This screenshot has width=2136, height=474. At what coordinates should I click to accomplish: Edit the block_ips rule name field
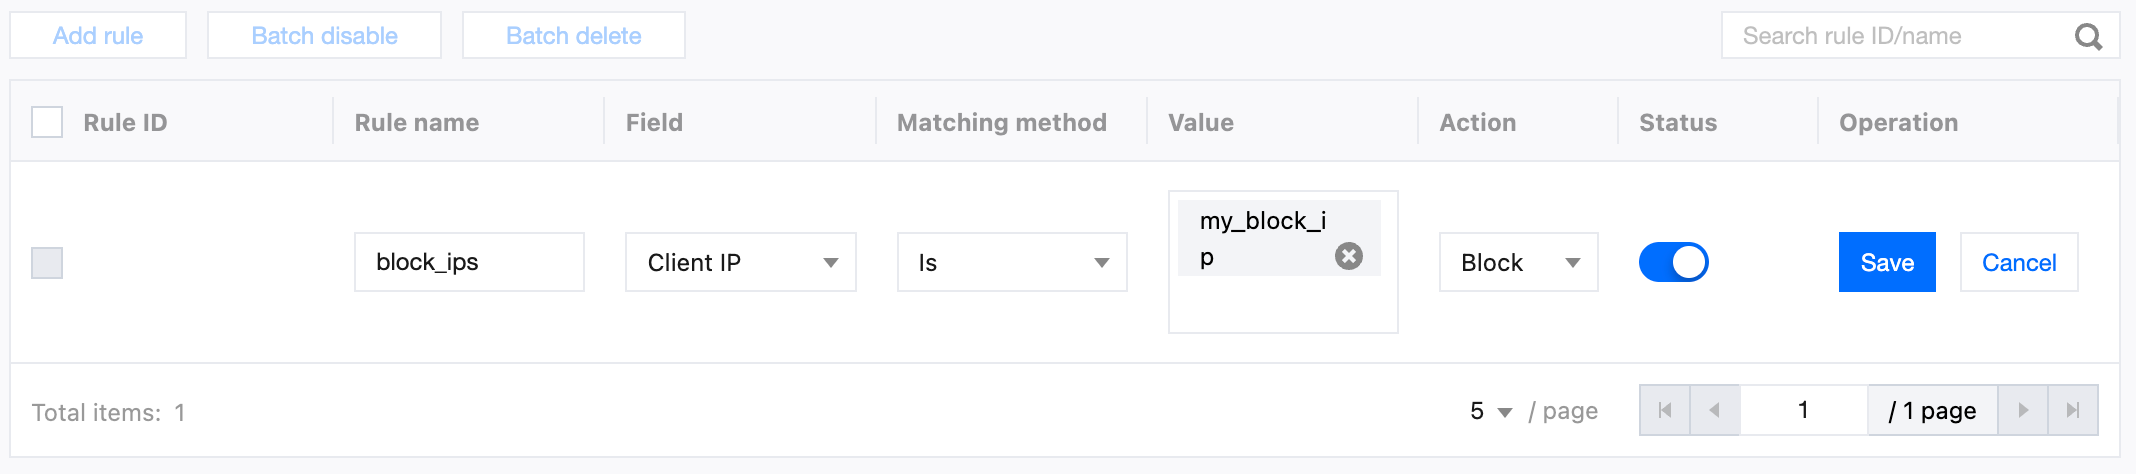pyautogui.click(x=469, y=262)
